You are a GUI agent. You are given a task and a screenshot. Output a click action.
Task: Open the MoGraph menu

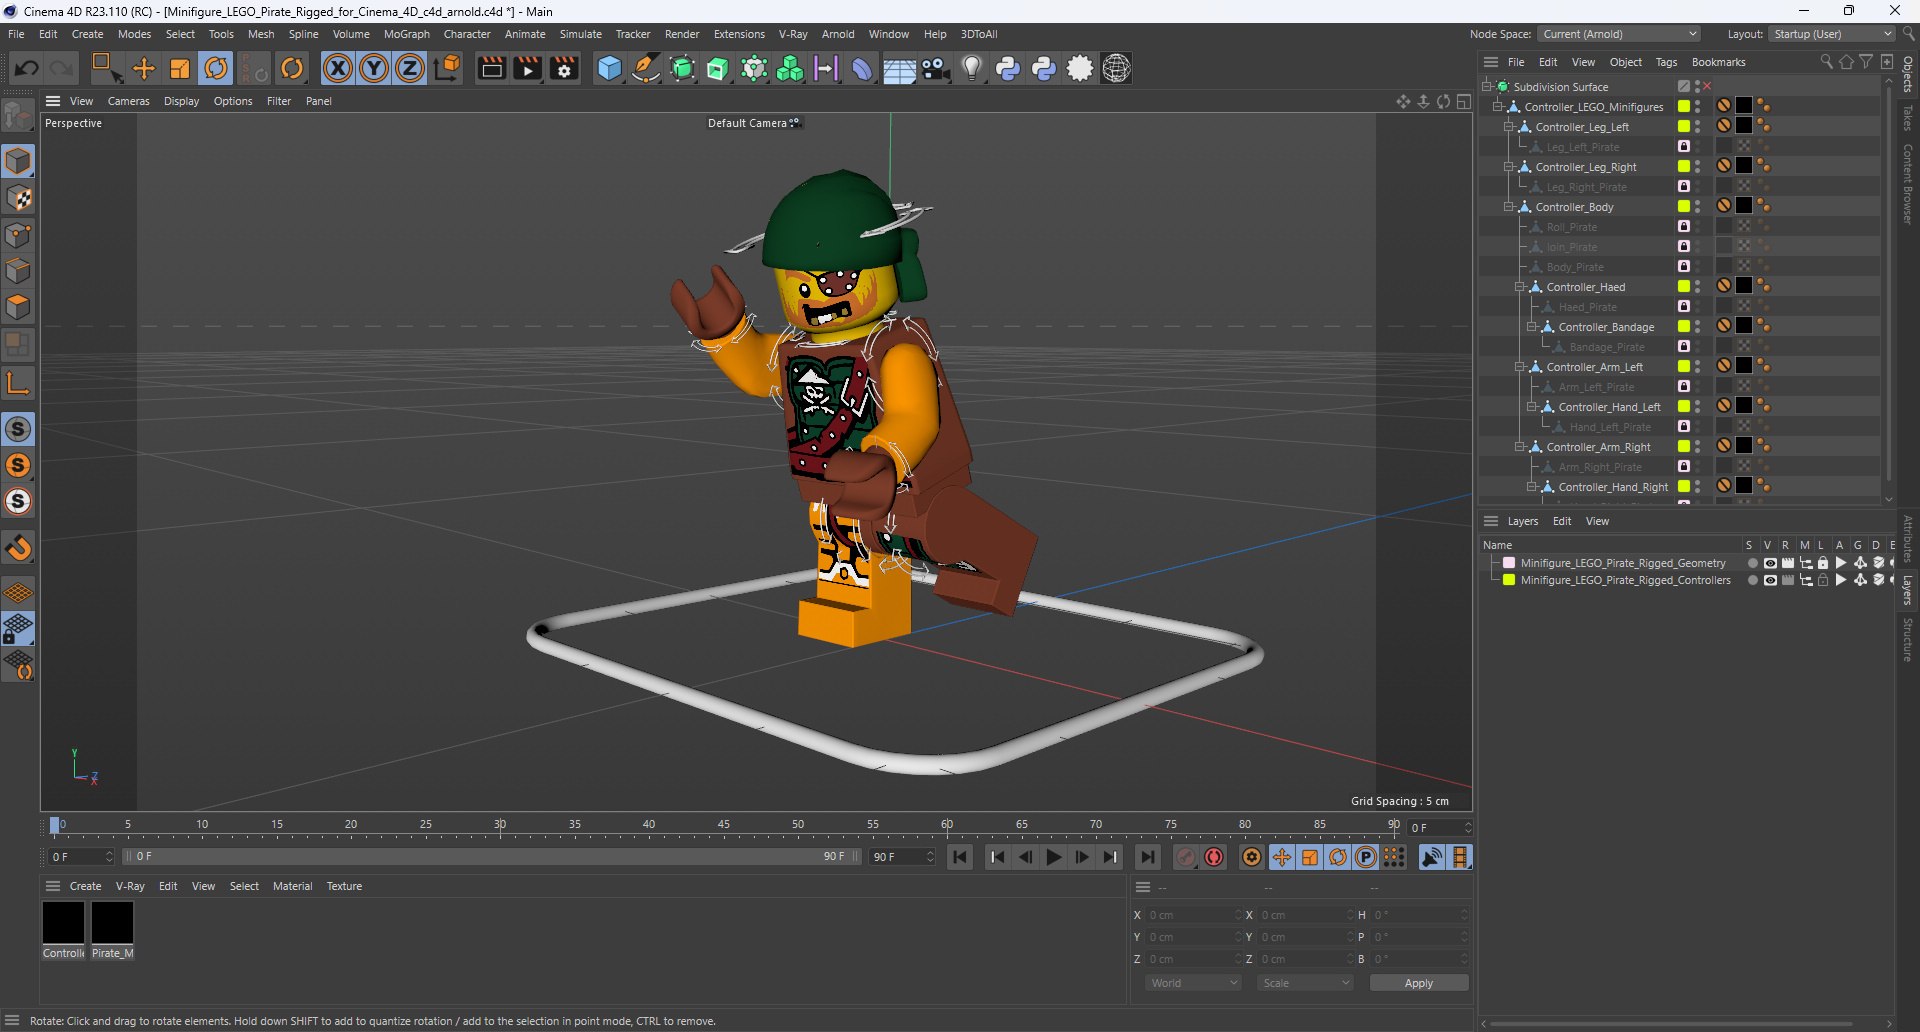tap(407, 34)
